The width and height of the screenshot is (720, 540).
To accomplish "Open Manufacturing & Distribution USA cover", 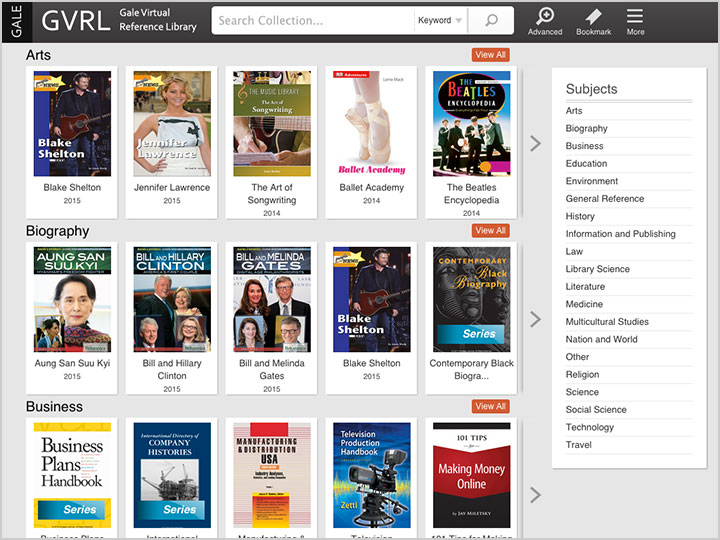I will click(272, 475).
